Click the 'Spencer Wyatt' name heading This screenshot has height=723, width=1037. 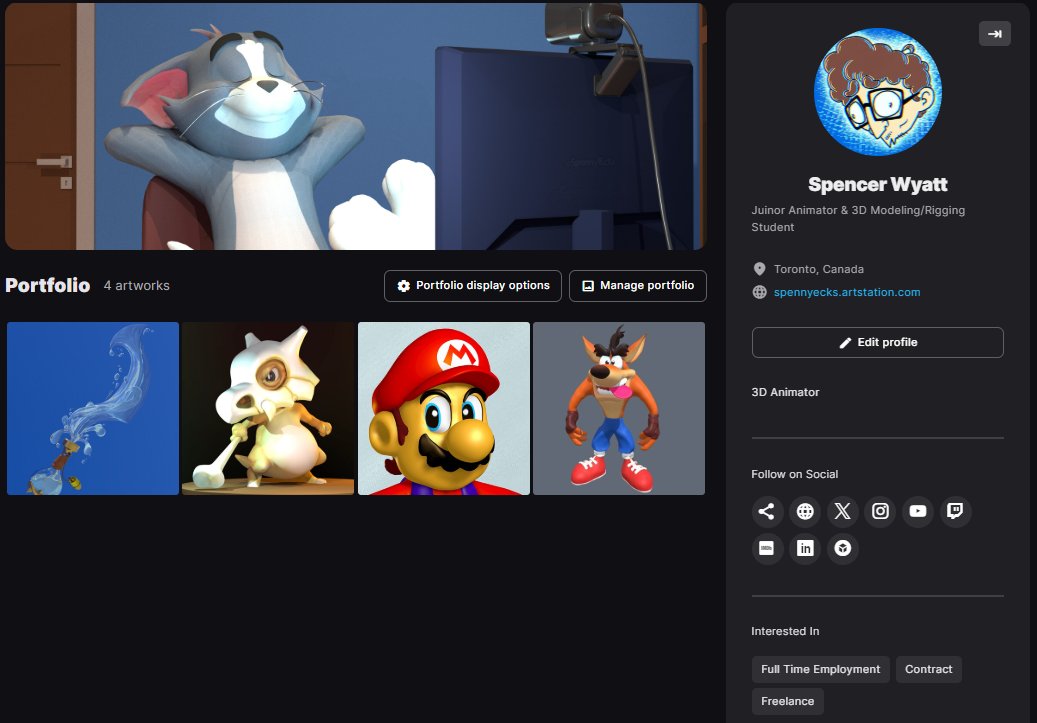(878, 185)
